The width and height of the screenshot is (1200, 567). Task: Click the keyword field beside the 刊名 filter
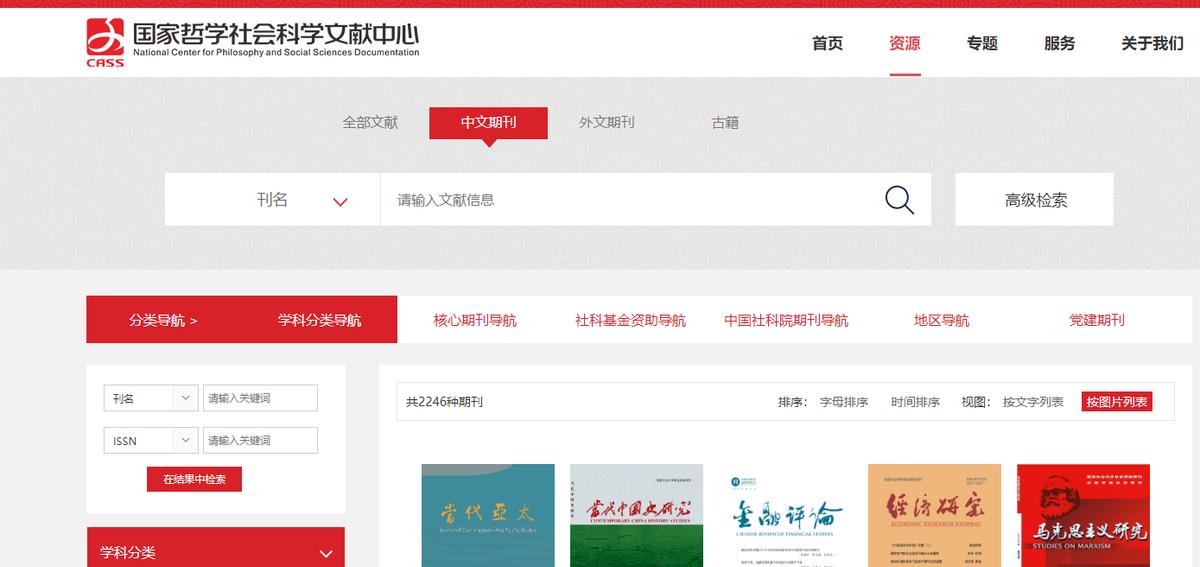click(x=260, y=398)
